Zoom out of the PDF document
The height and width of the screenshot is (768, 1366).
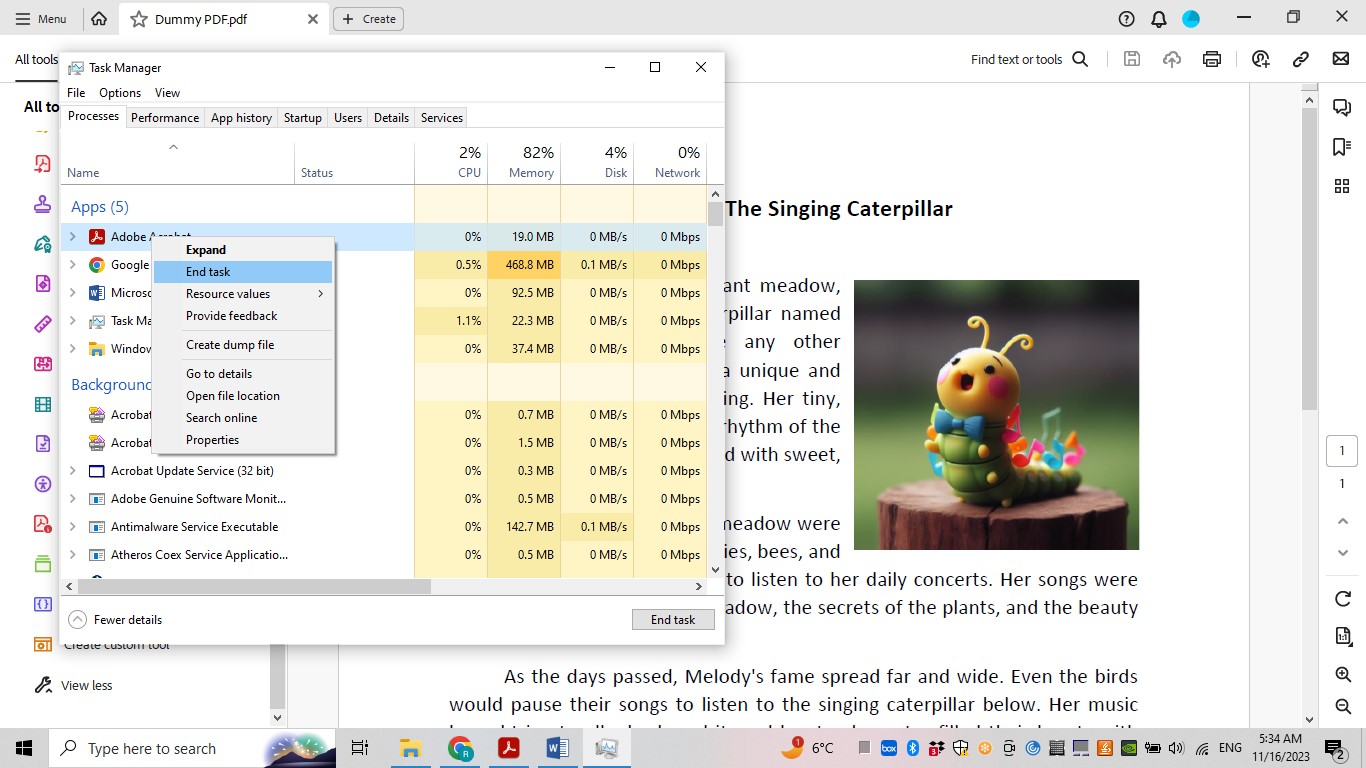coord(1342,707)
